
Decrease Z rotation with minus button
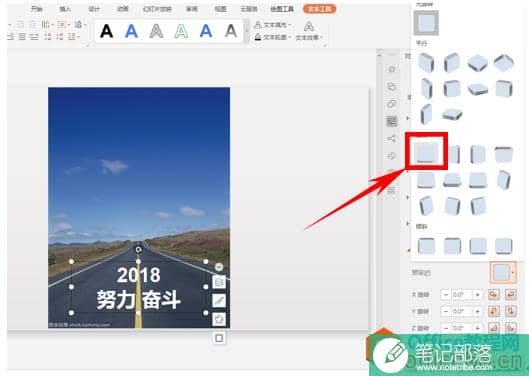(446, 328)
